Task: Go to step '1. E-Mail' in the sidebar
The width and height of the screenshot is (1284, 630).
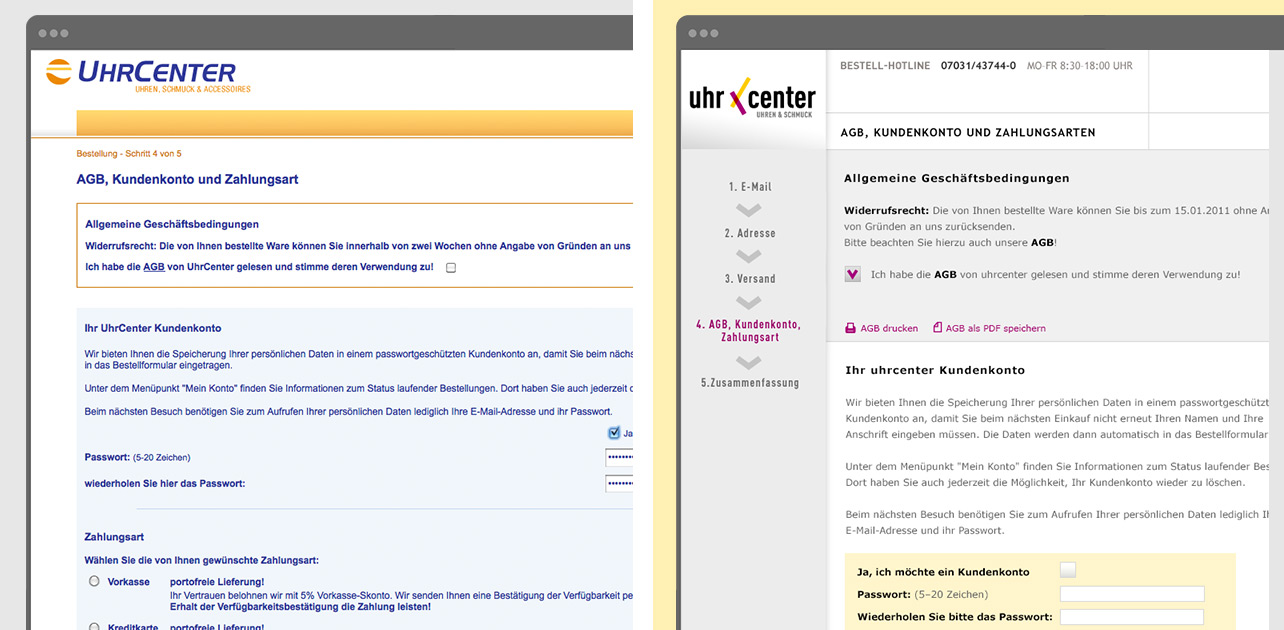Action: click(x=750, y=187)
